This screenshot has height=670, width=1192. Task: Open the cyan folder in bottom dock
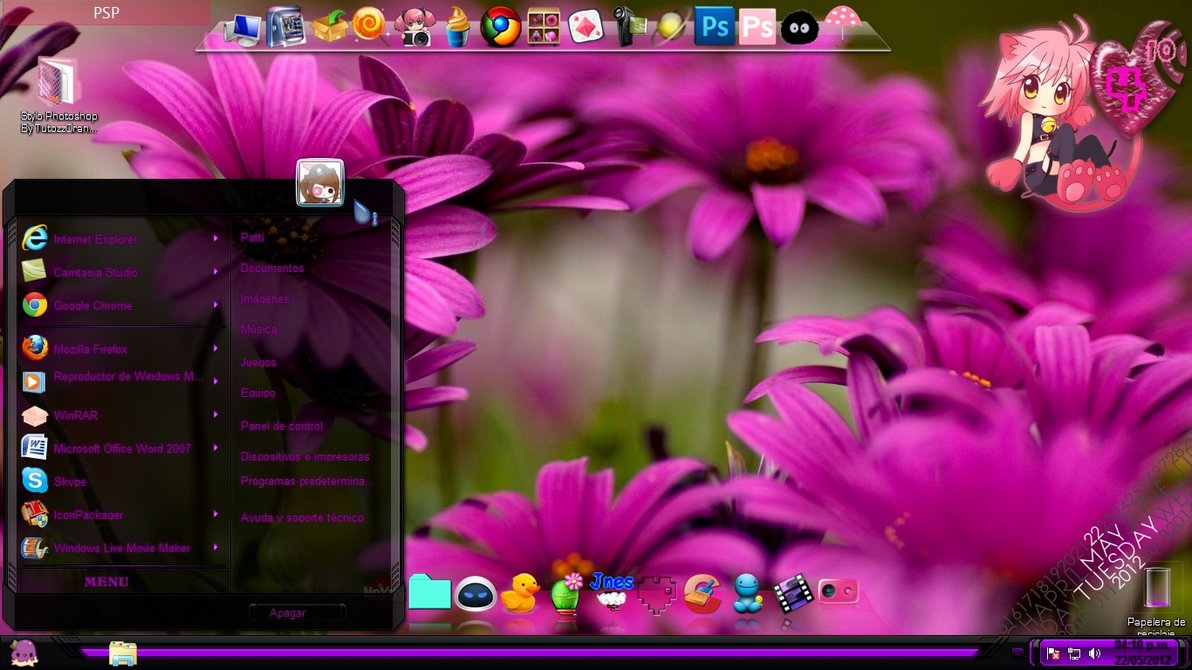click(430, 592)
